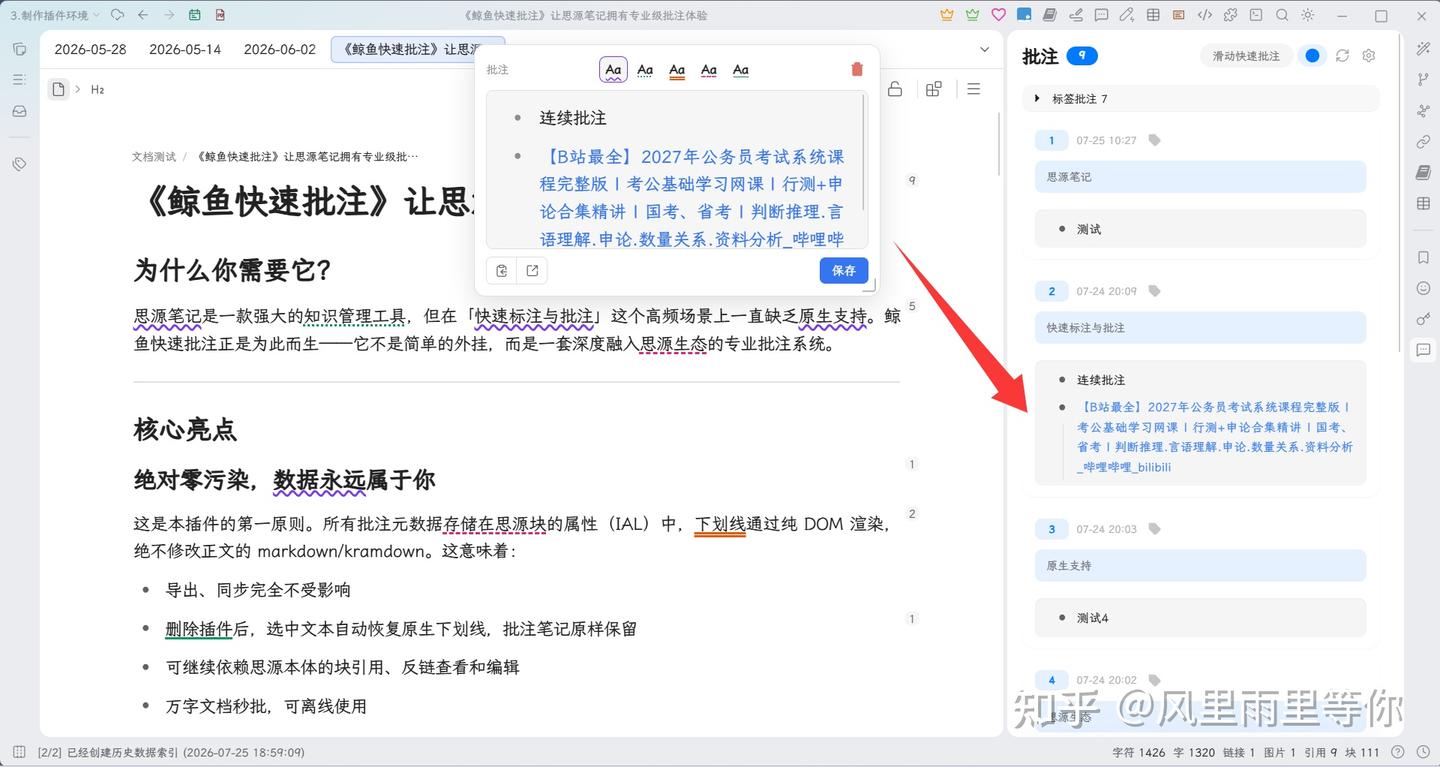Image resolution: width=1440 pixels, height=767 pixels.
Task: Select the 《鲸鱼快速批注》 document tab
Action: 418,49
